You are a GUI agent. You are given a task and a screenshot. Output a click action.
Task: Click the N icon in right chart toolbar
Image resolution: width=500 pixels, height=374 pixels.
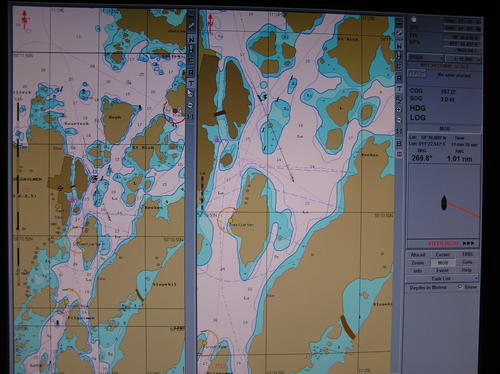point(399,46)
